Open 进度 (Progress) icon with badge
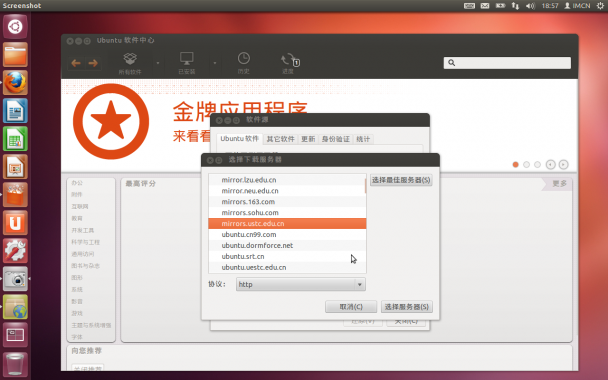This screenshot has height=380, width=608. [289, 63]
